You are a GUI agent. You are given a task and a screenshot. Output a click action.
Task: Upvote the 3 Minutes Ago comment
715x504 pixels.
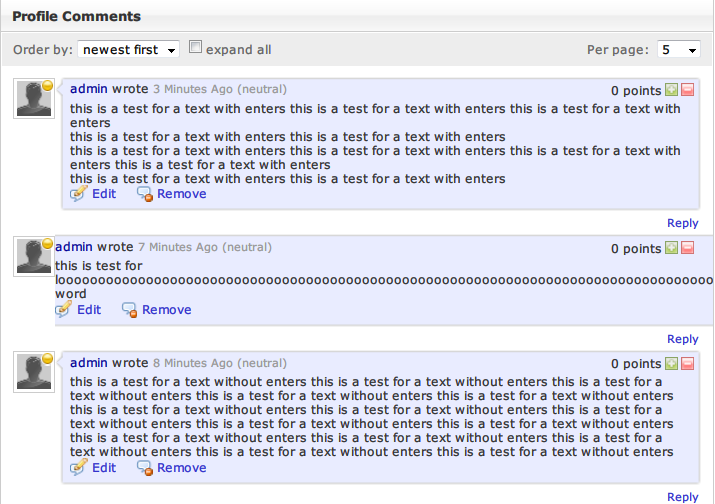click(672, 91)
